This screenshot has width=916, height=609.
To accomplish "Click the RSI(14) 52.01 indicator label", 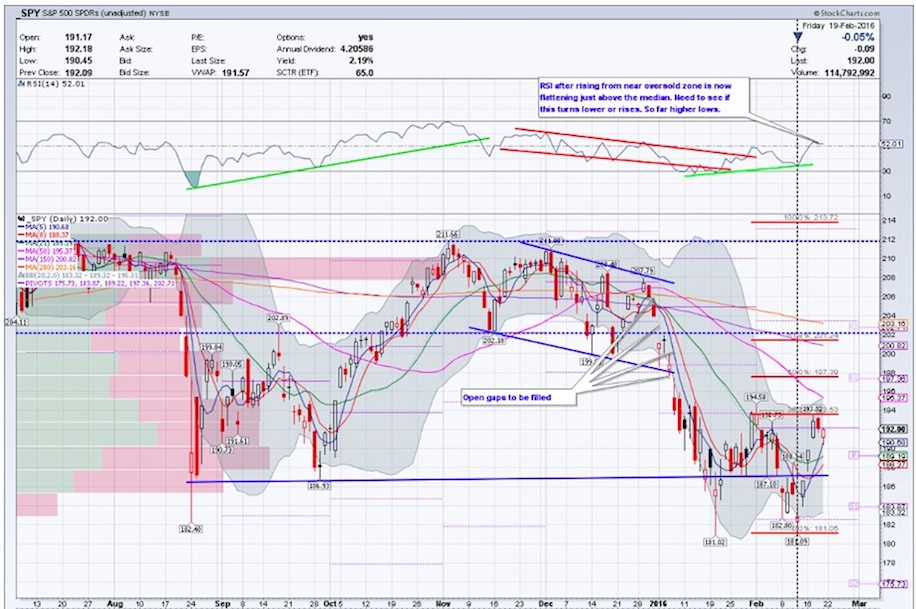I will click(55, 84).
